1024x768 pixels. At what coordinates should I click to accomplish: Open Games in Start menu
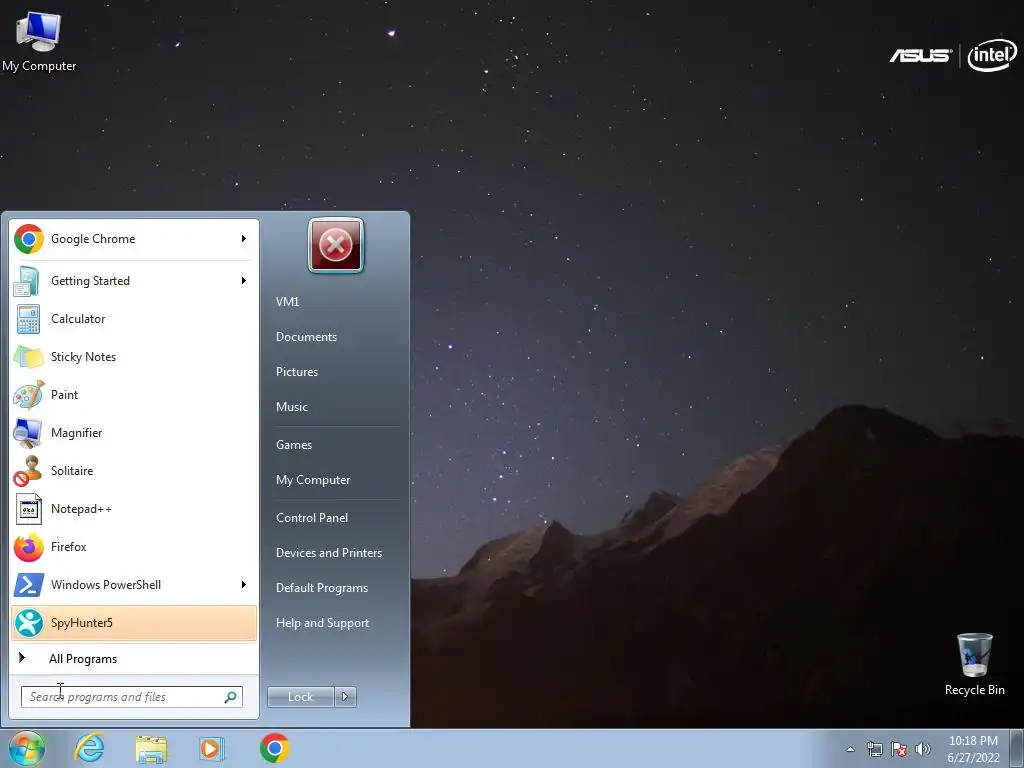point(294,445)
